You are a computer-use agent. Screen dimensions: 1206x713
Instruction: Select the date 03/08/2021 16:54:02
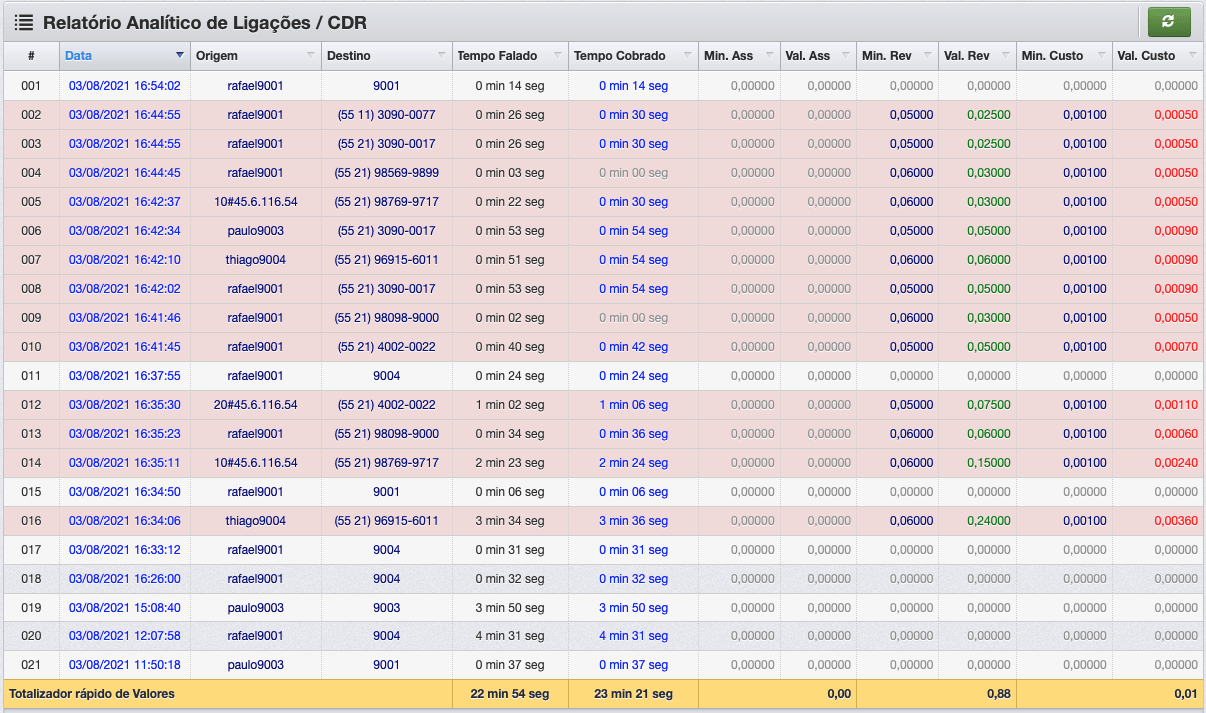[125, 86]
